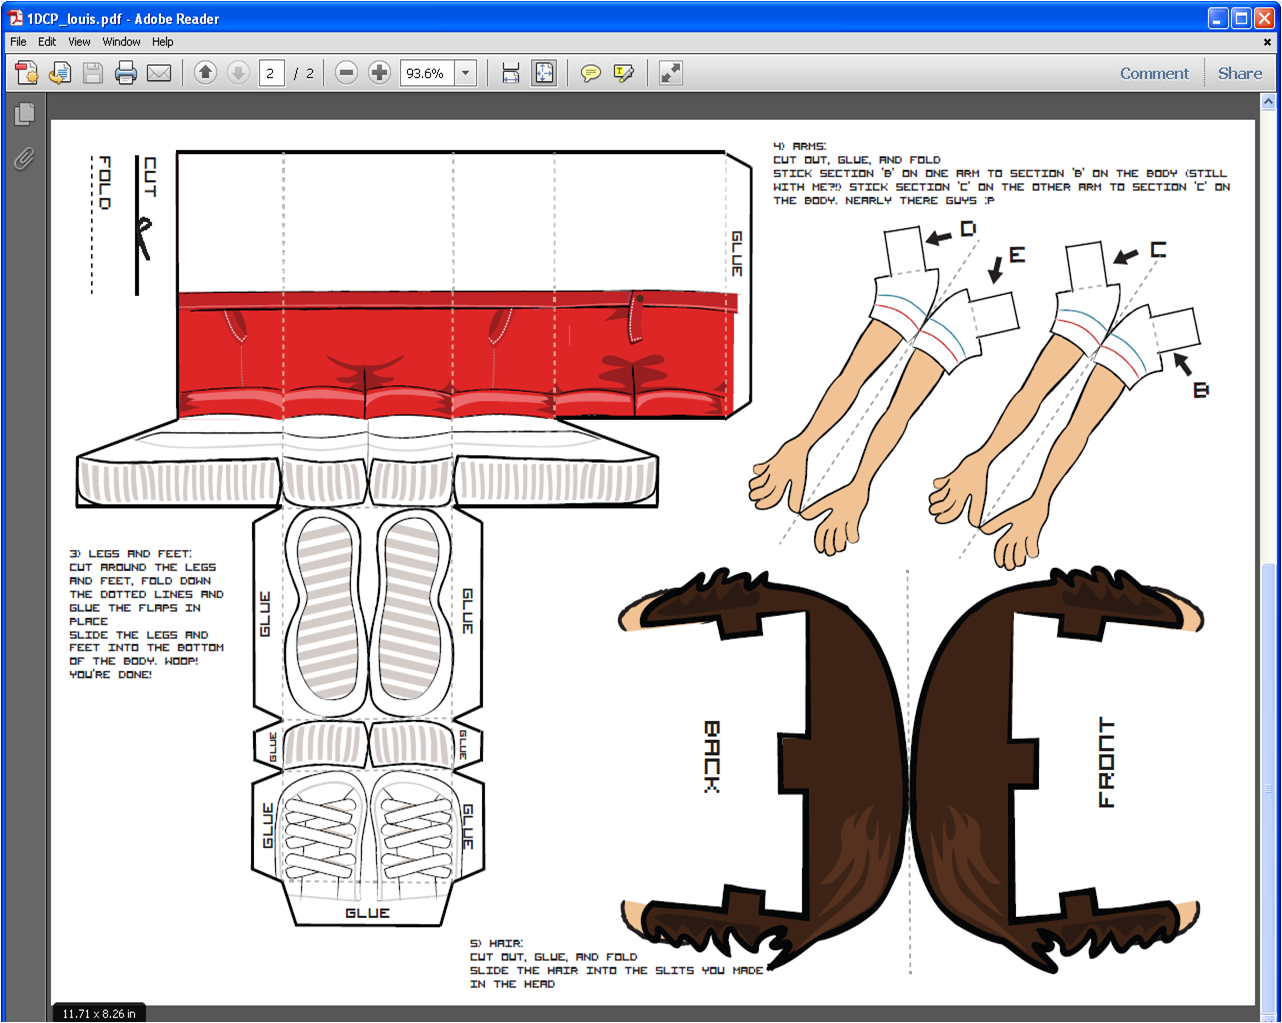
Task: Open the Attachments paperclip panel
Action: (x=25, y=158)
